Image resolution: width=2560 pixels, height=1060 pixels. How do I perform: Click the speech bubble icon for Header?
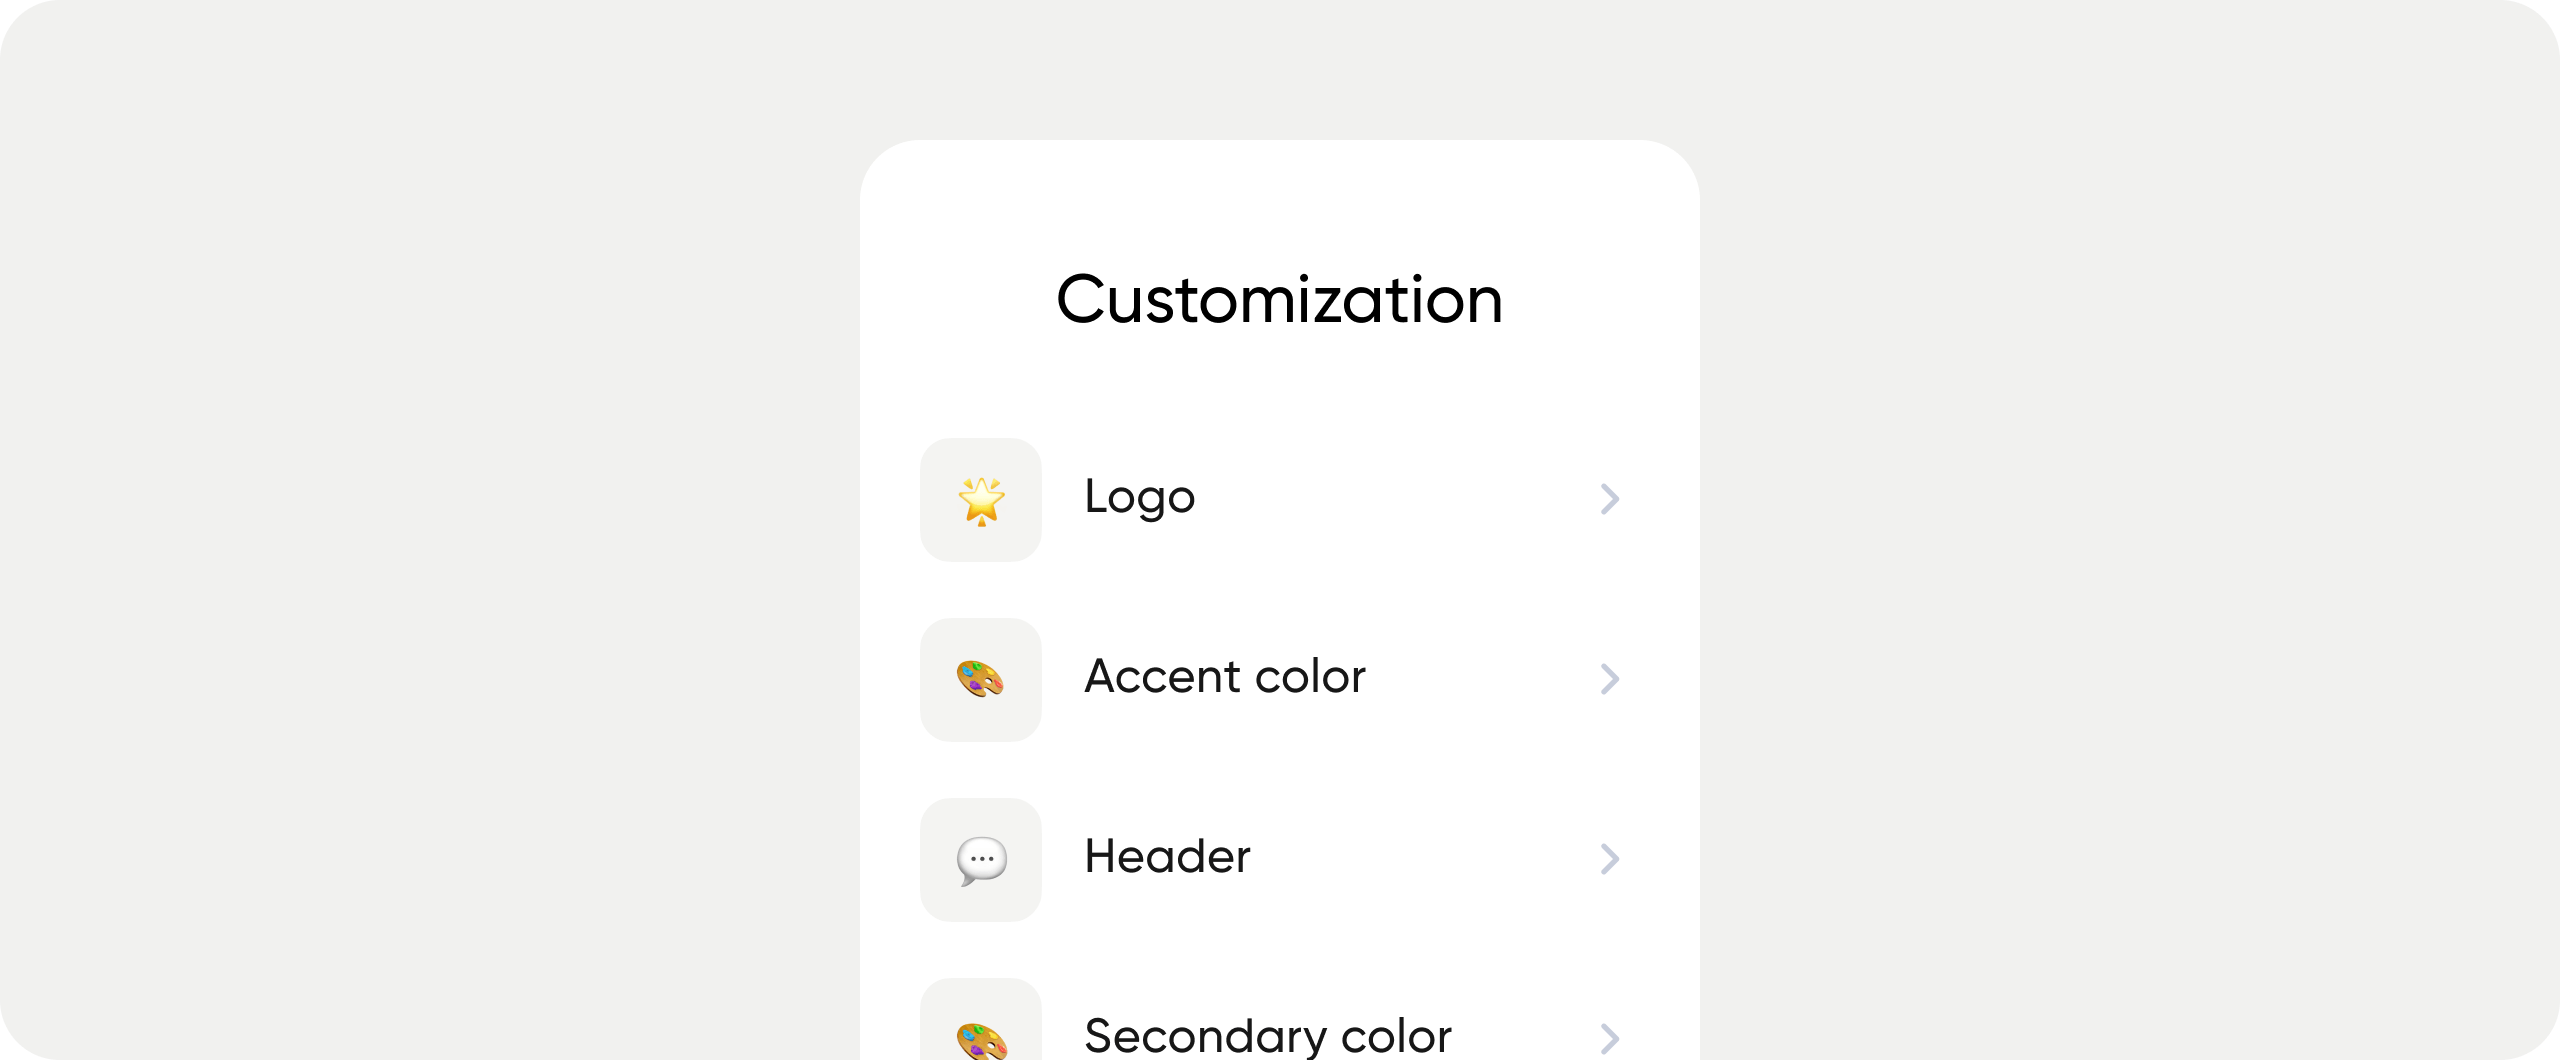click(980, 859)
